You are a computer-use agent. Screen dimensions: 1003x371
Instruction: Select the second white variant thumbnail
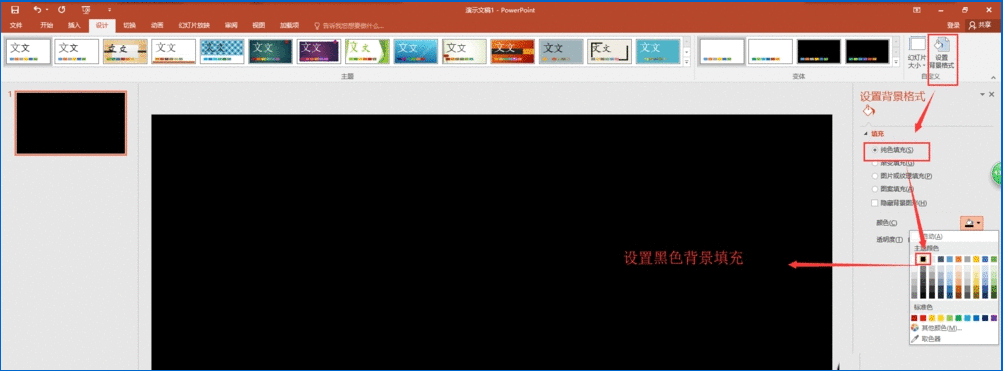point(771,51)
